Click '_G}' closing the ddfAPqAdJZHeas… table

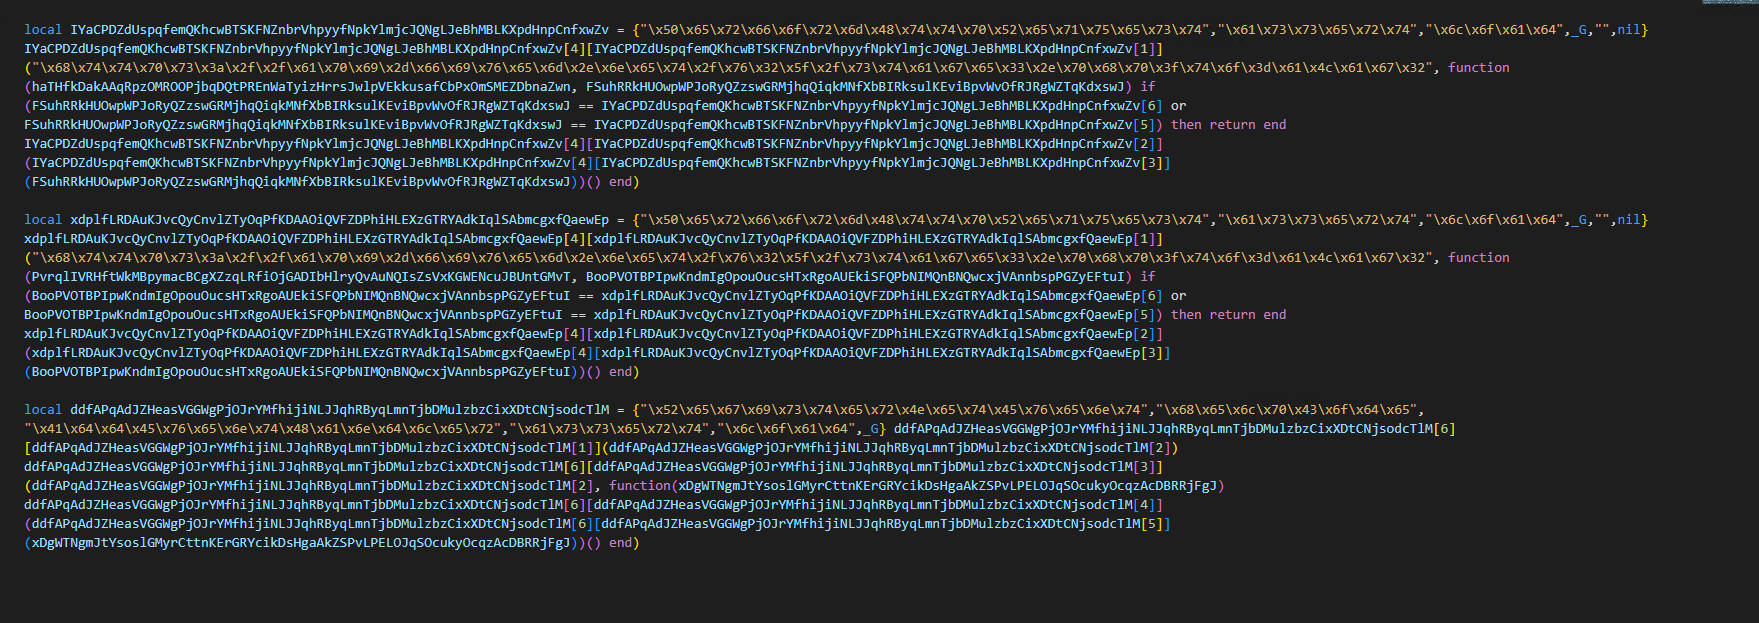874,429
